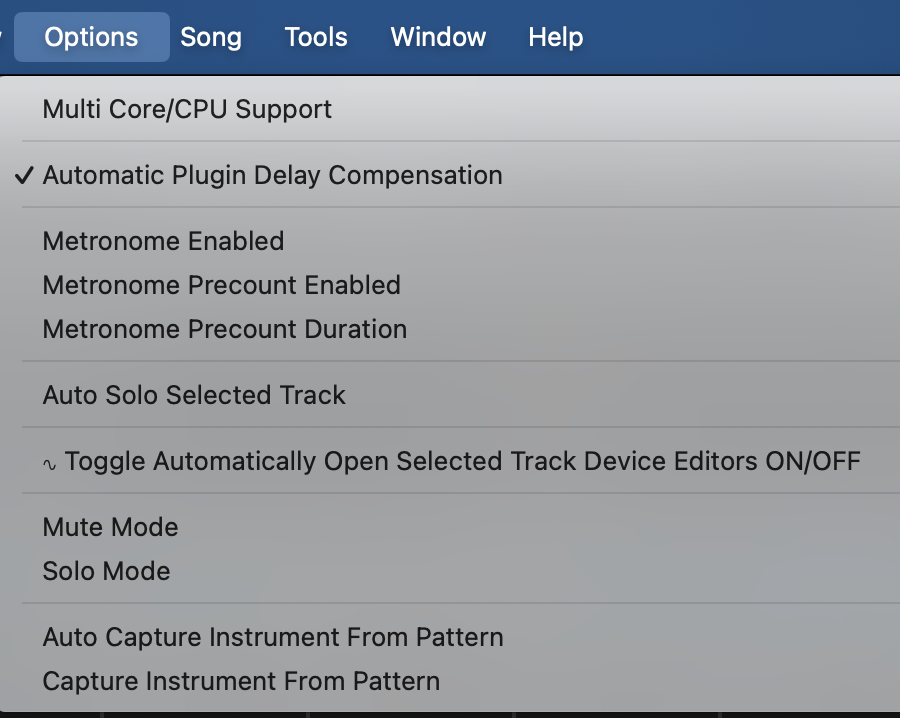Click the tilde icon before Toggle Automatically

coord(50,463)
